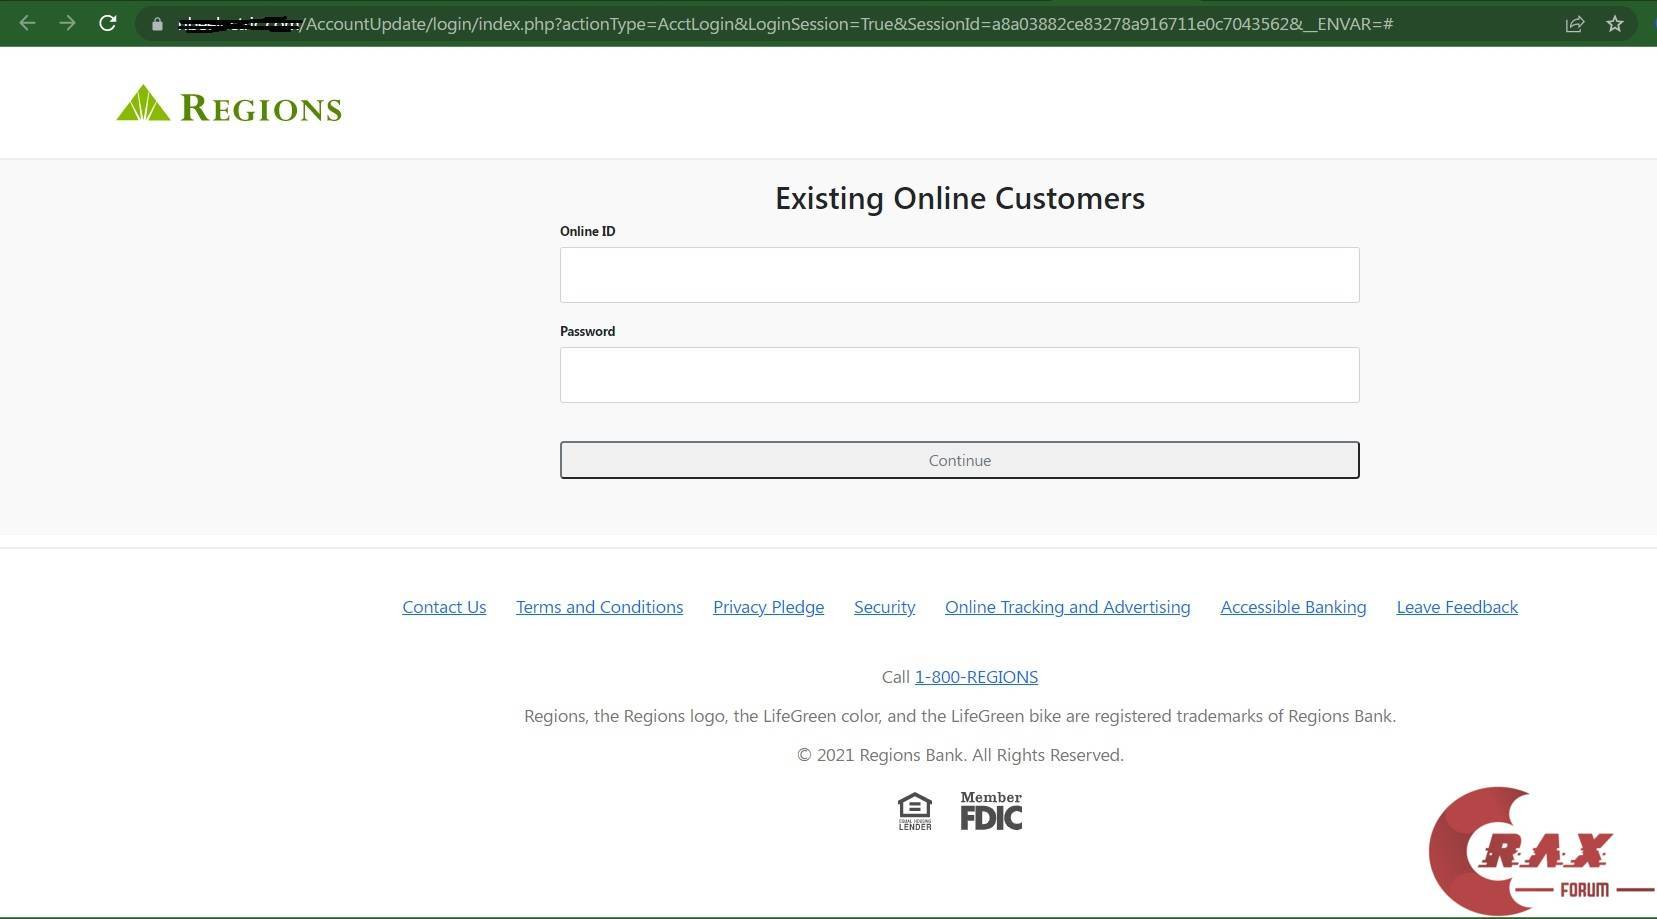Click the Equal Housing Lender icon
This screenshot has width=1657, height=919.
[x=915, y=812]
